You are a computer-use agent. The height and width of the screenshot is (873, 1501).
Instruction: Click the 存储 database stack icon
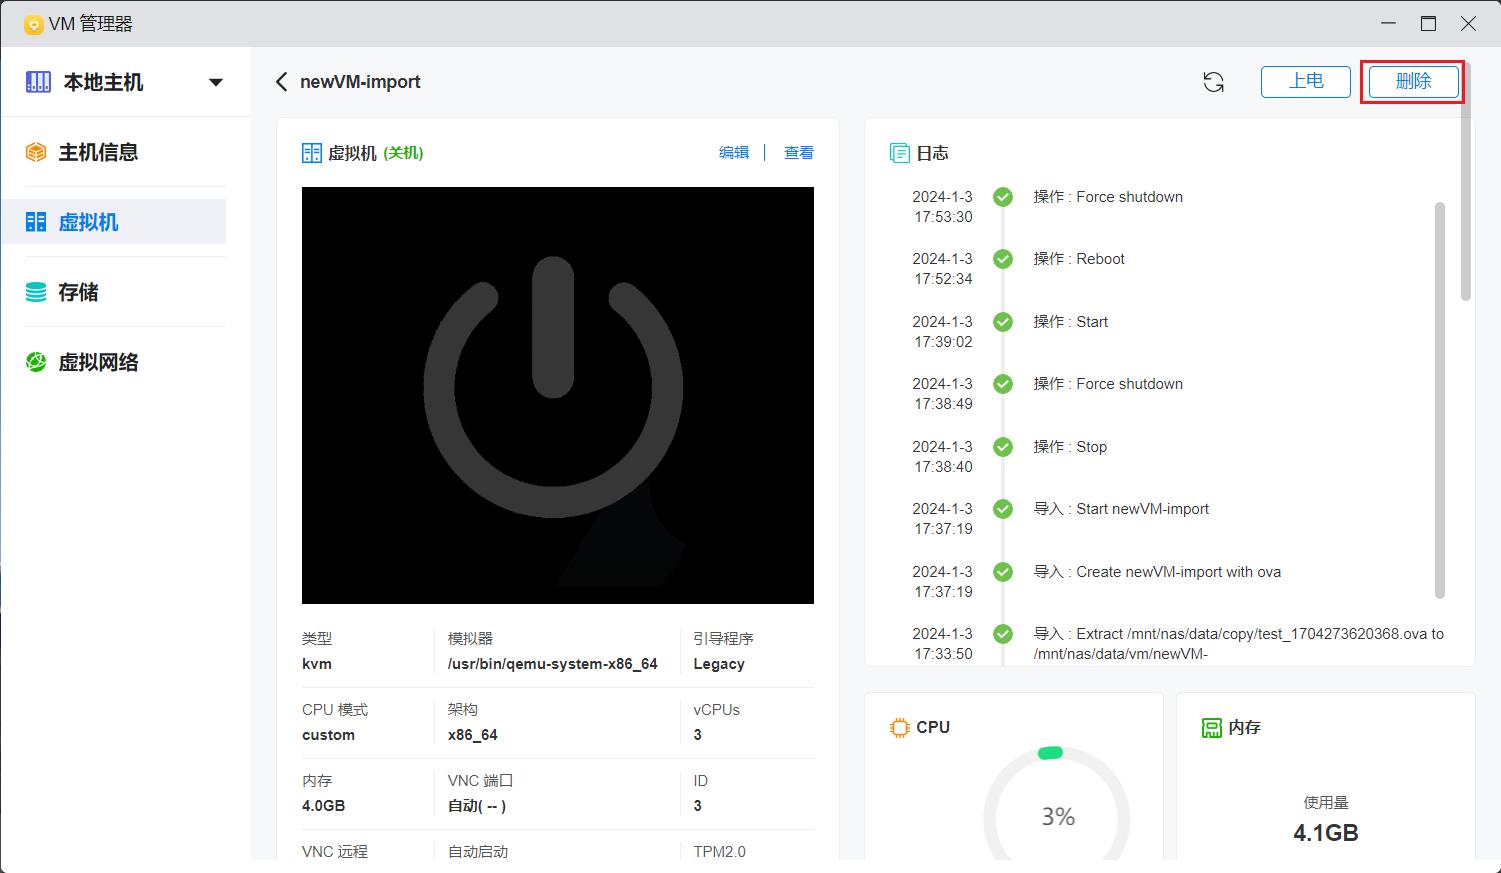click(x=36, y=292)
